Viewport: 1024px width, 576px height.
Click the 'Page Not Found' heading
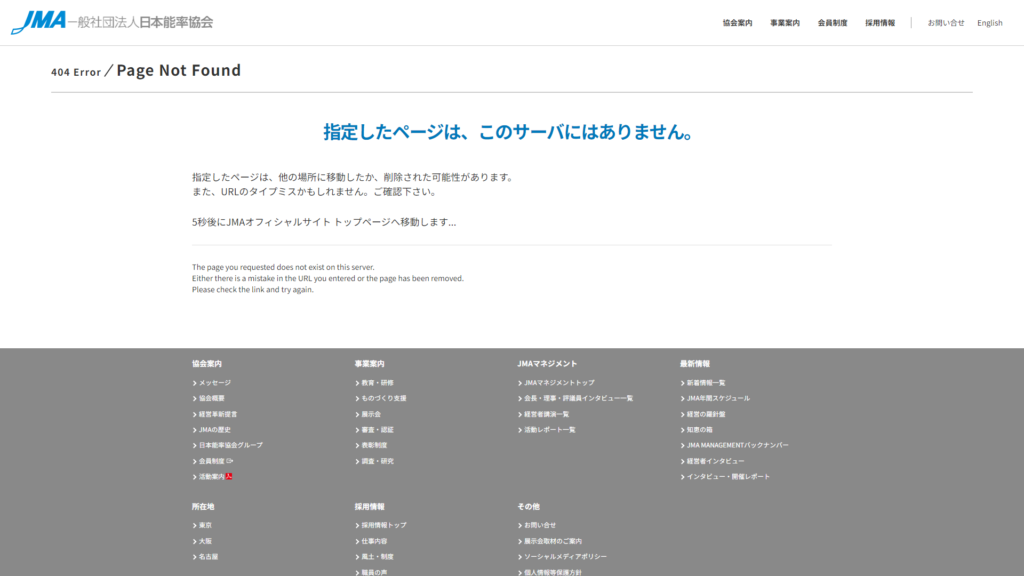click(178, 70)
